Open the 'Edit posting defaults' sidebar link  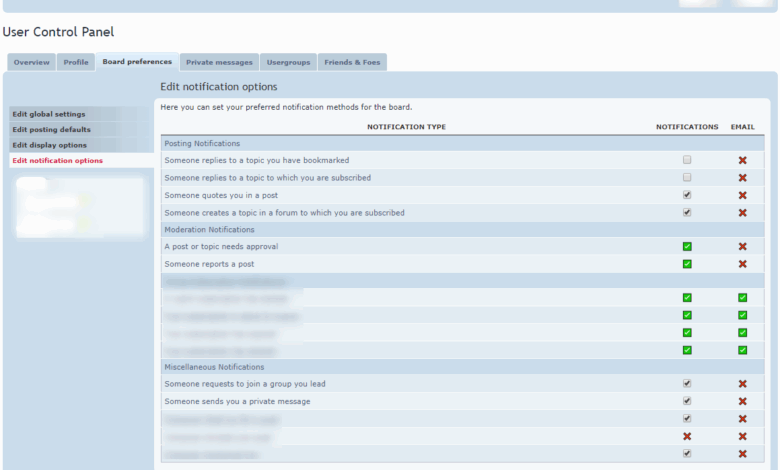click(x=51, y=129)
